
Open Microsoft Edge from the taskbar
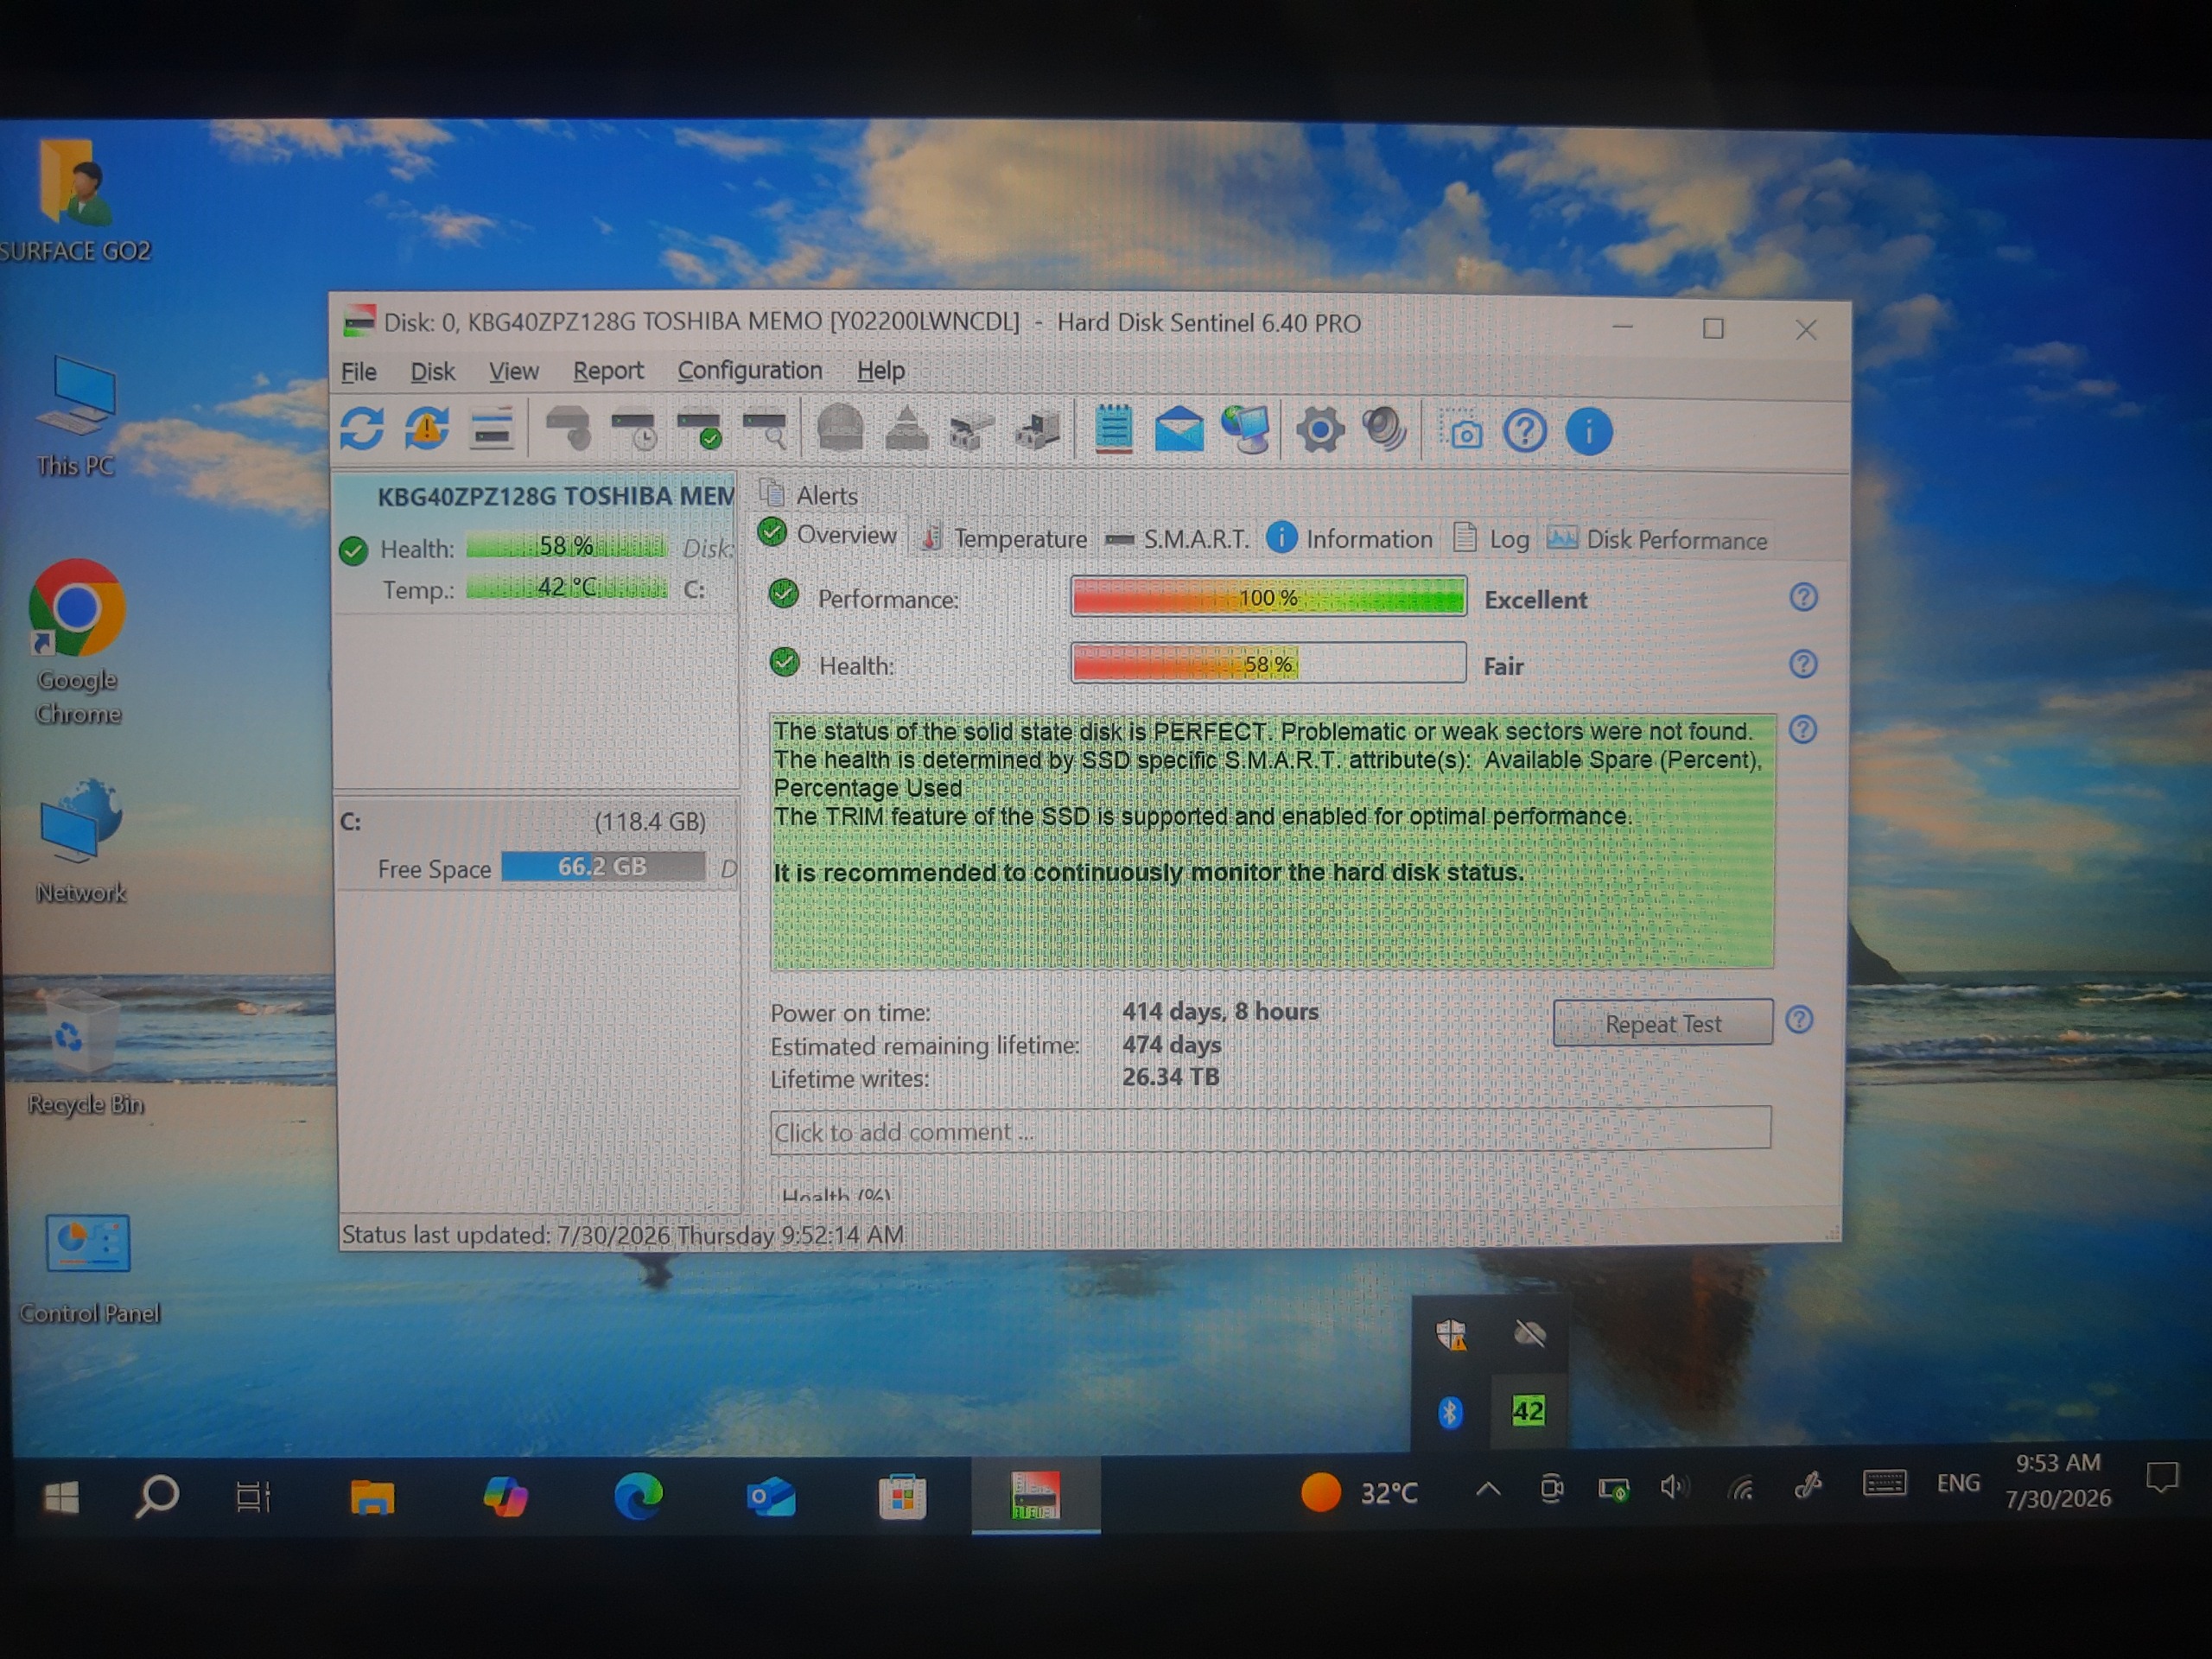pyautogui.click(x=638, y=1497)
